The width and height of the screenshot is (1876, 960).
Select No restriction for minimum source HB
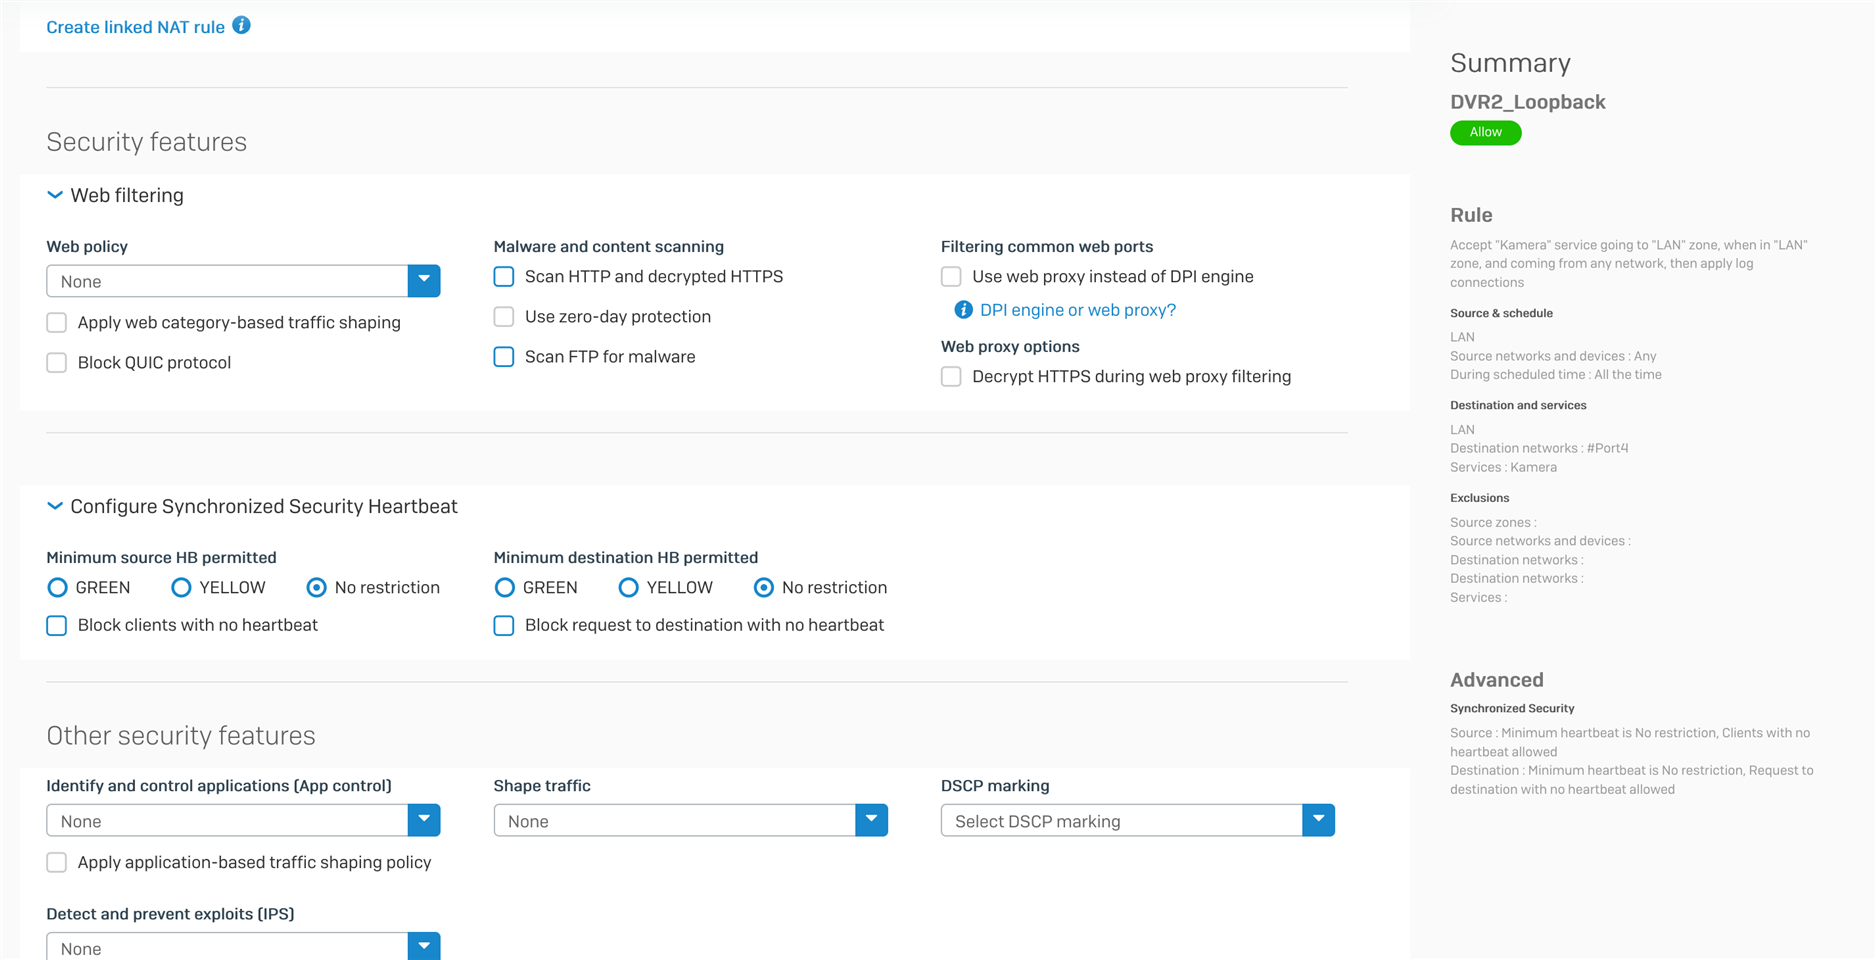[316, 587]
